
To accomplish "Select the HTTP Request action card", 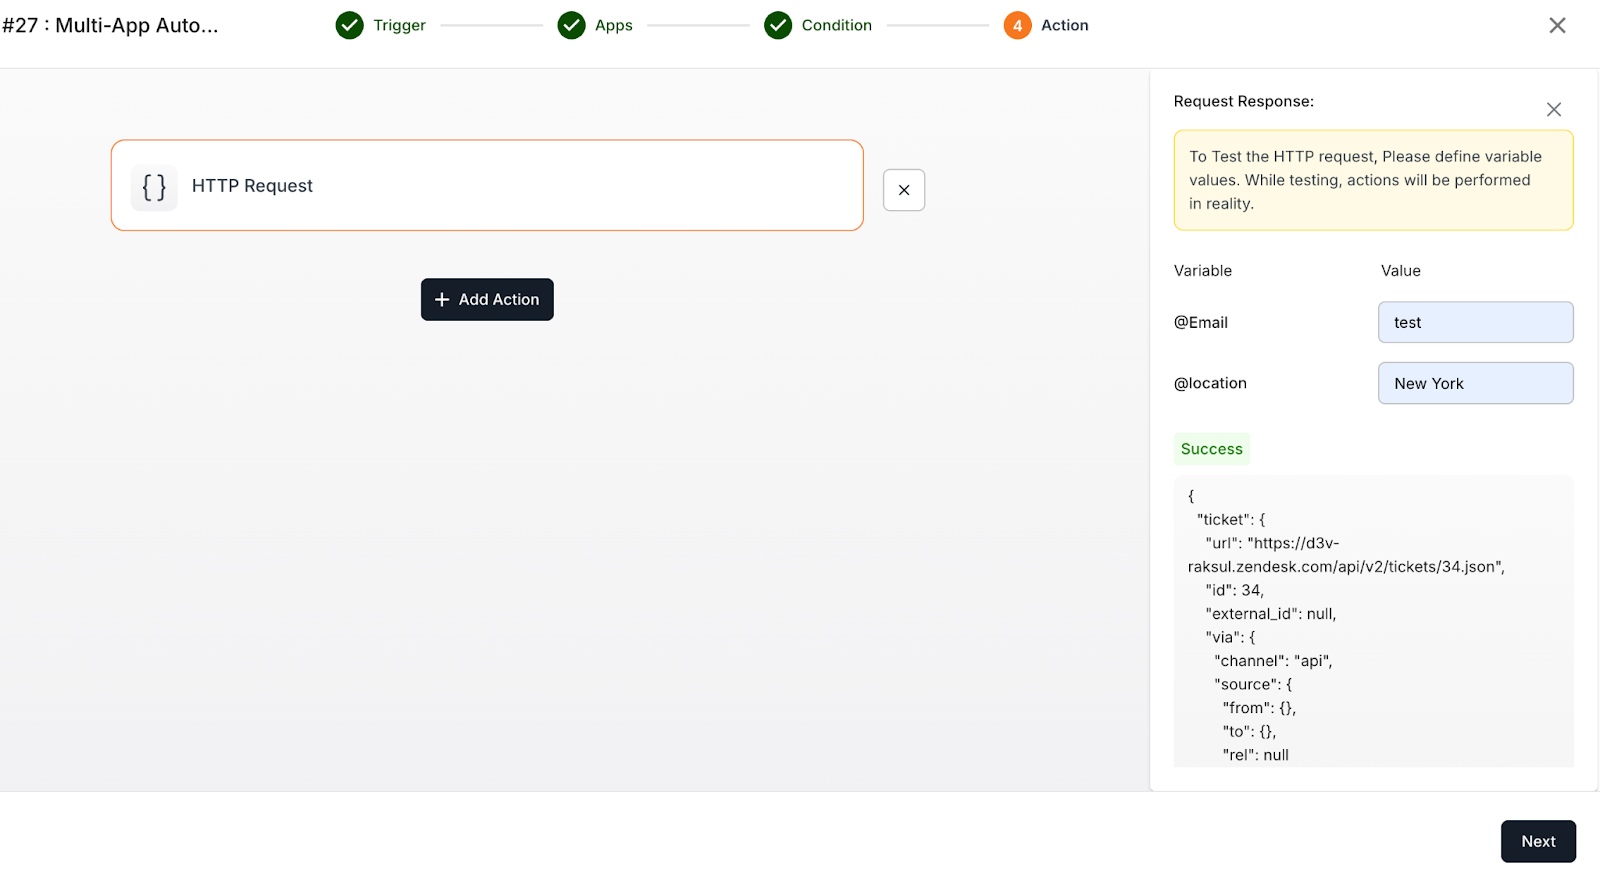I will click(x=520, y=186).
